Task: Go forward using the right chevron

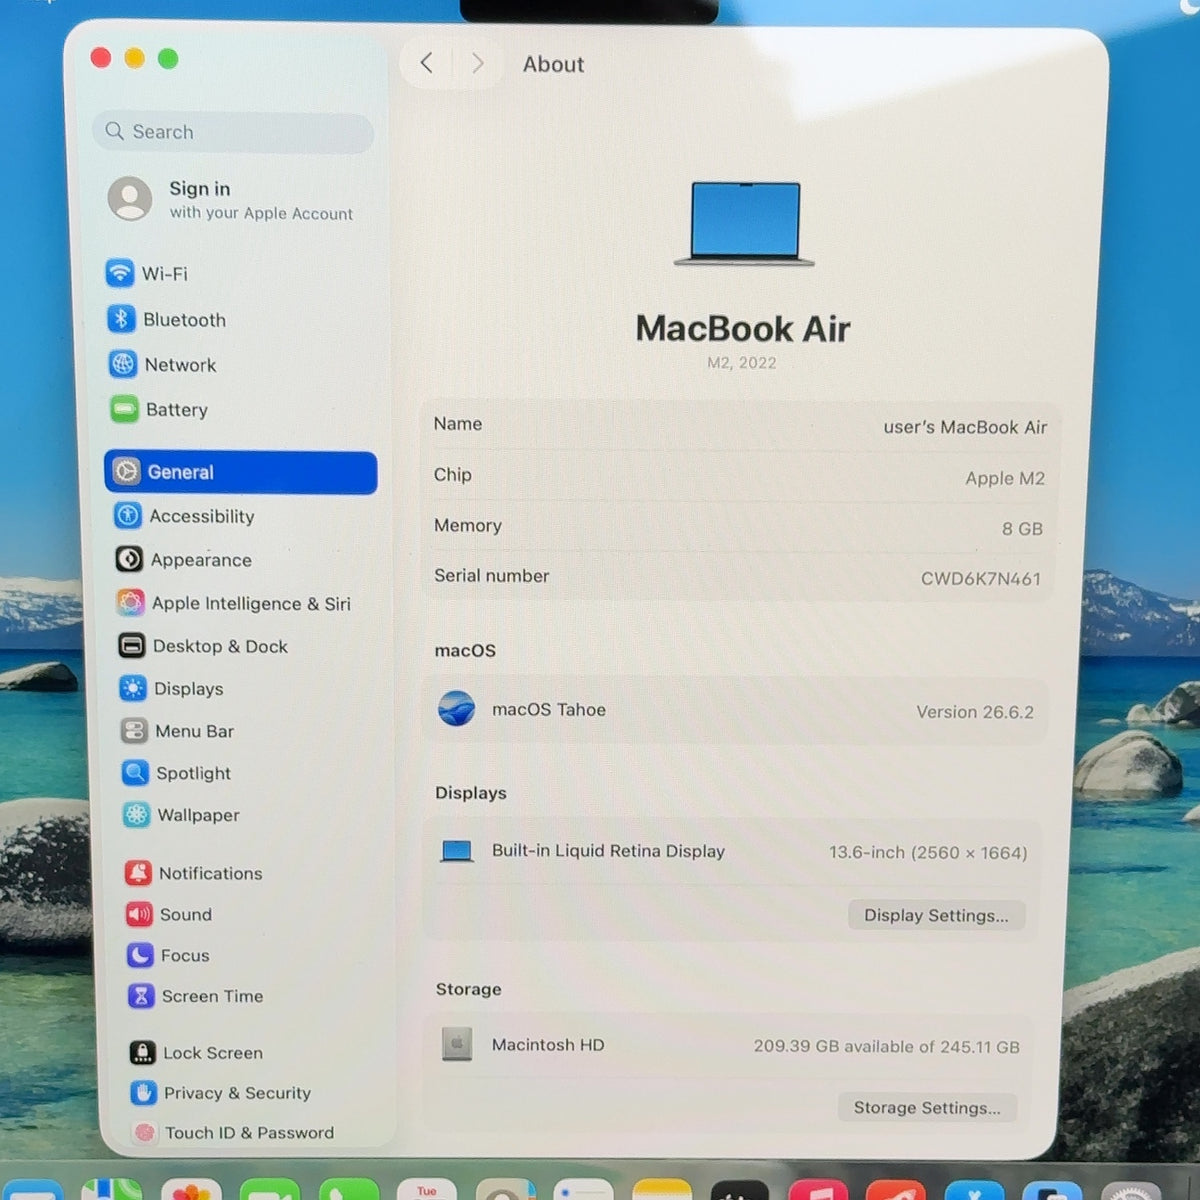Action: (x=478, y=63)
